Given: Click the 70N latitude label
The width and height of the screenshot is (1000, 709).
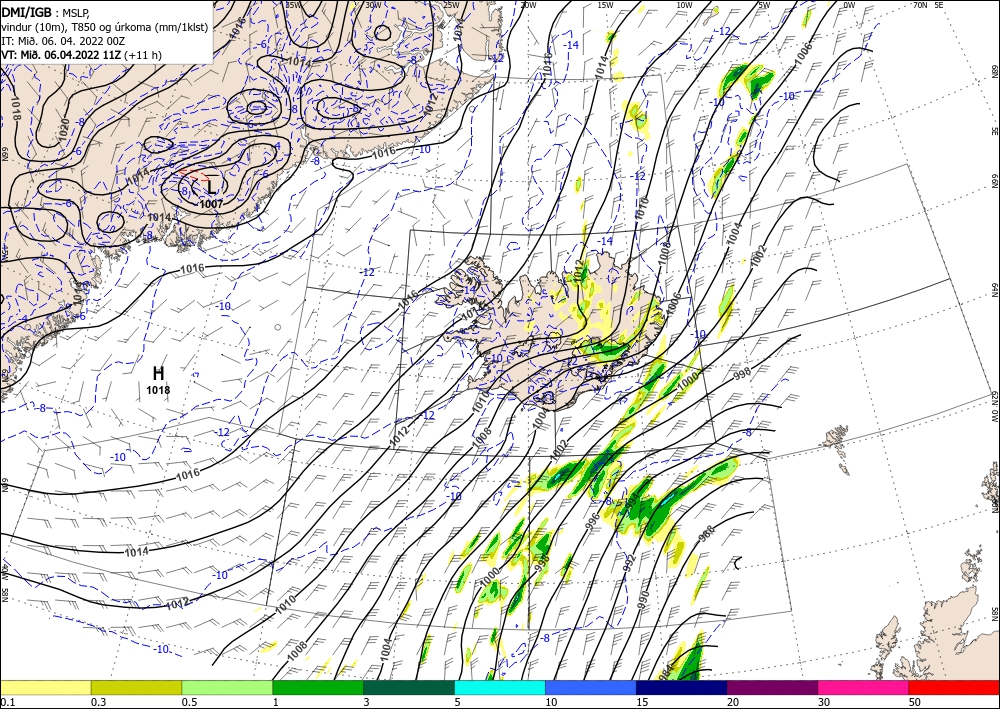Looking at the screenshot, I should tap(920, 4).
